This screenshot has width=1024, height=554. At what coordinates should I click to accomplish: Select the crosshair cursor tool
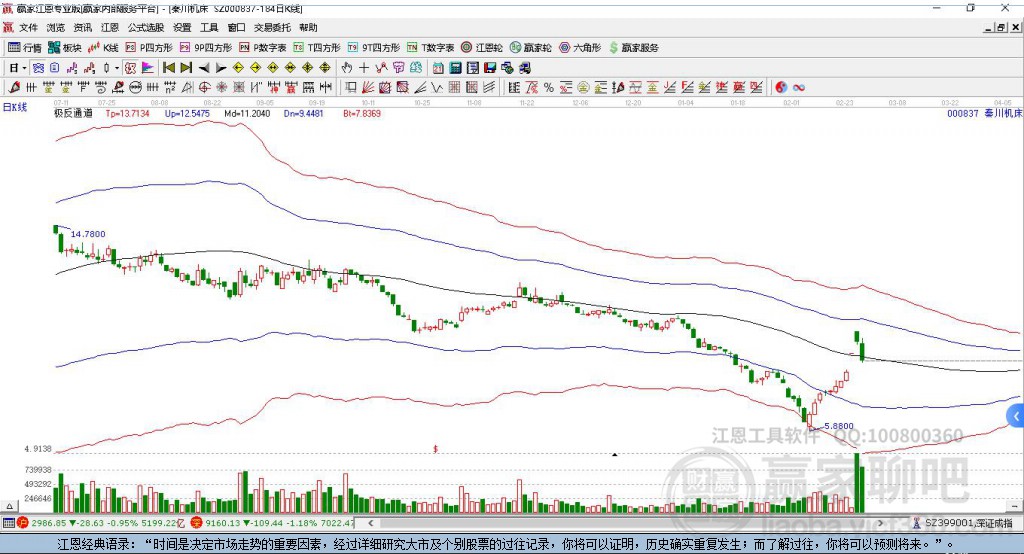[x=364, y=68]
